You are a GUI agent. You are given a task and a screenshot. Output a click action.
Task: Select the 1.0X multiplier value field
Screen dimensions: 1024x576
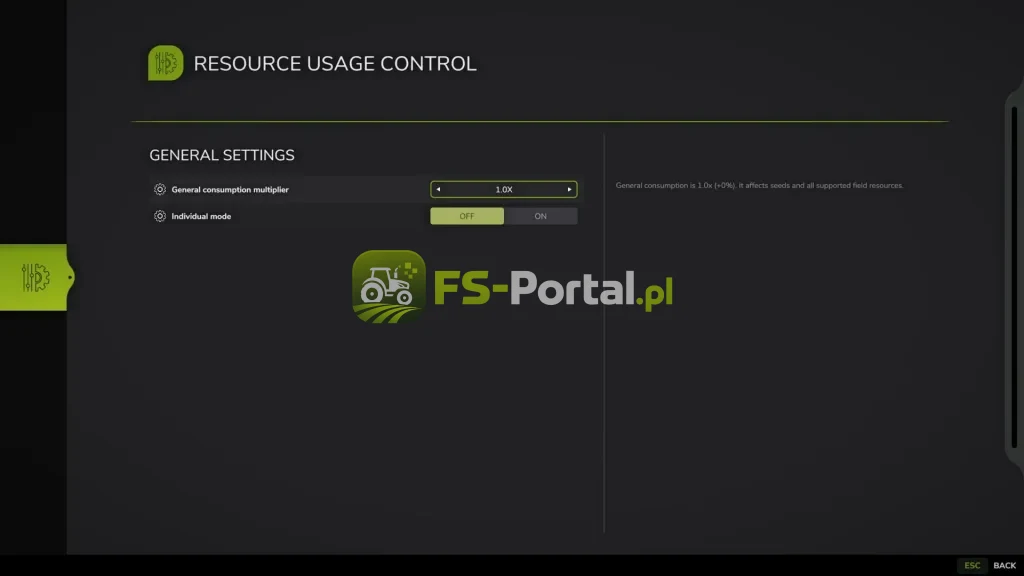504,189
